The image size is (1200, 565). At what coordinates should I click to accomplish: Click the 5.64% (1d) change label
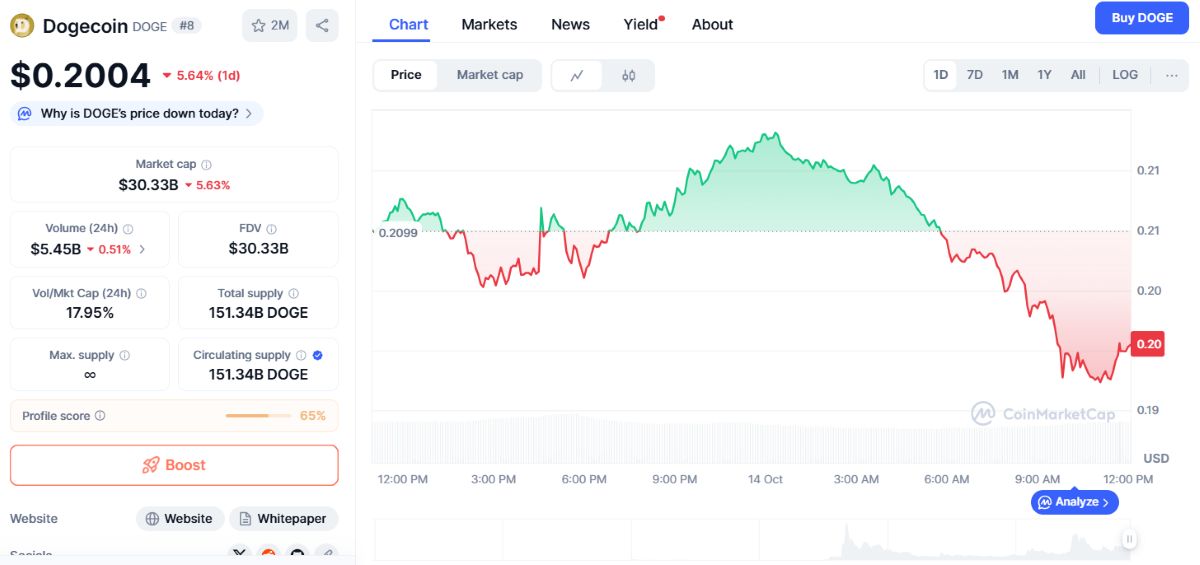[201, 75]
